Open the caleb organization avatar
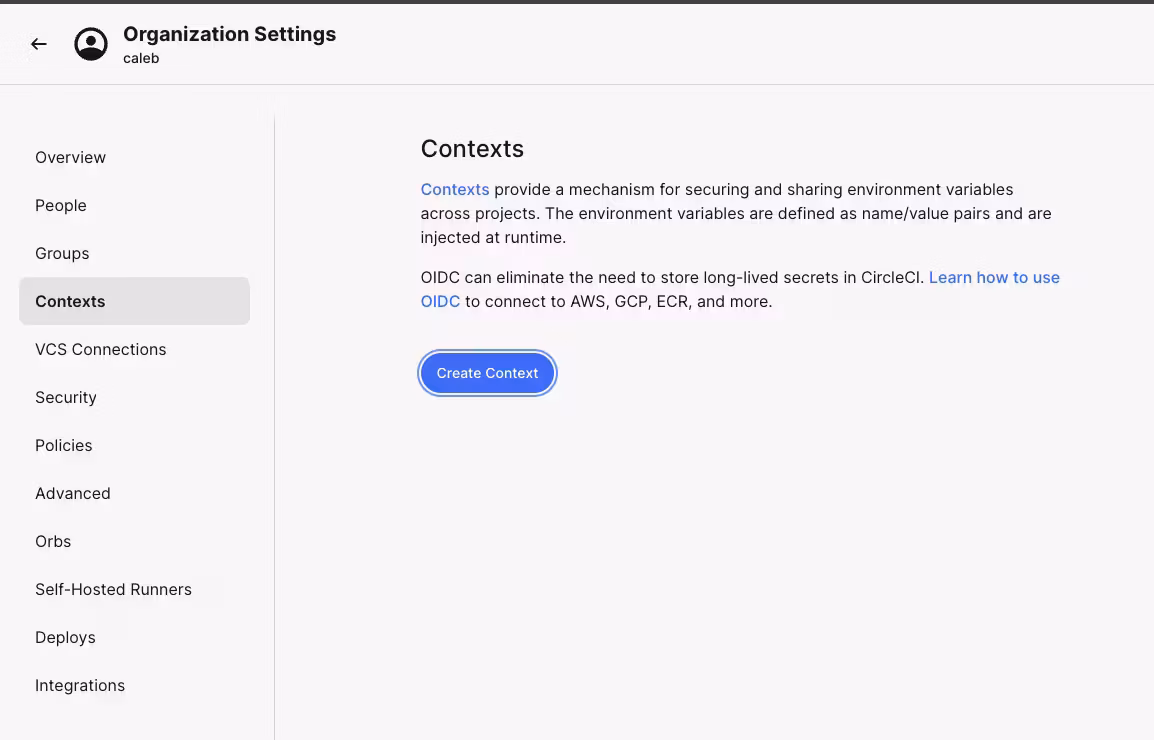The height and width of the screenshot is (740, 1154). pyautogui.click(x=90, y=43)
